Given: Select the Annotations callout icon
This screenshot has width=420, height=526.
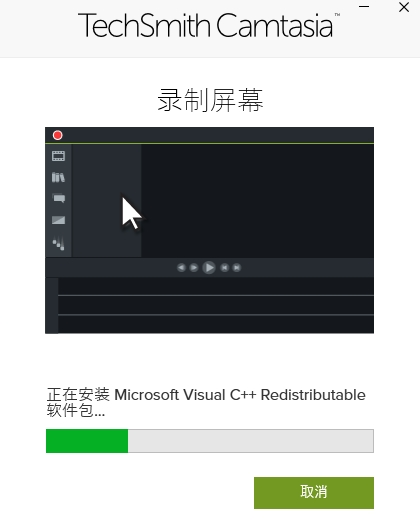Looking at the screenshot, I should pos(59,198).
